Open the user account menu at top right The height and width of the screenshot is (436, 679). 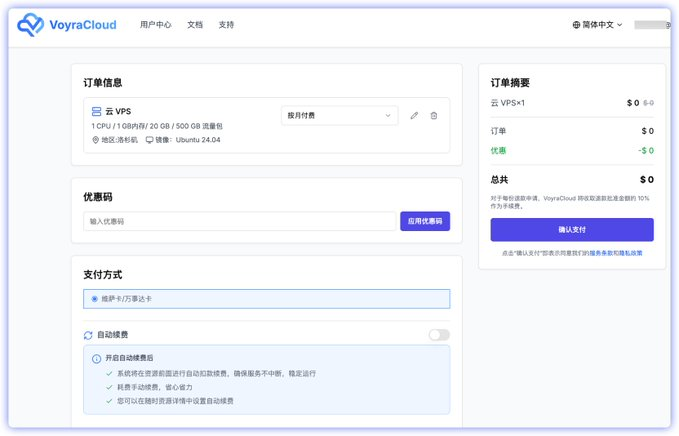(652, 25)
